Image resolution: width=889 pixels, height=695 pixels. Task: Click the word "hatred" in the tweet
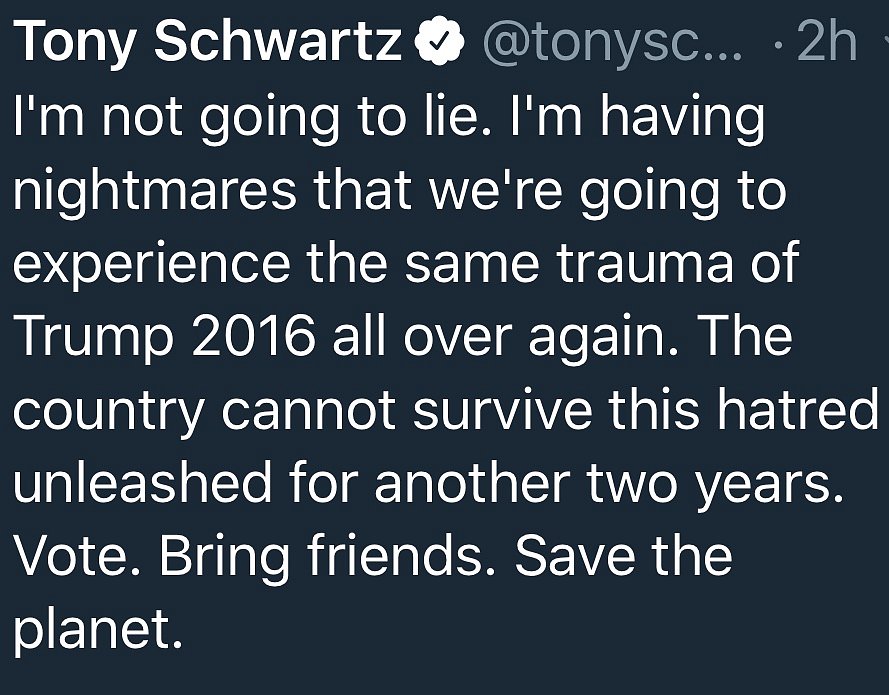point(798,408)
